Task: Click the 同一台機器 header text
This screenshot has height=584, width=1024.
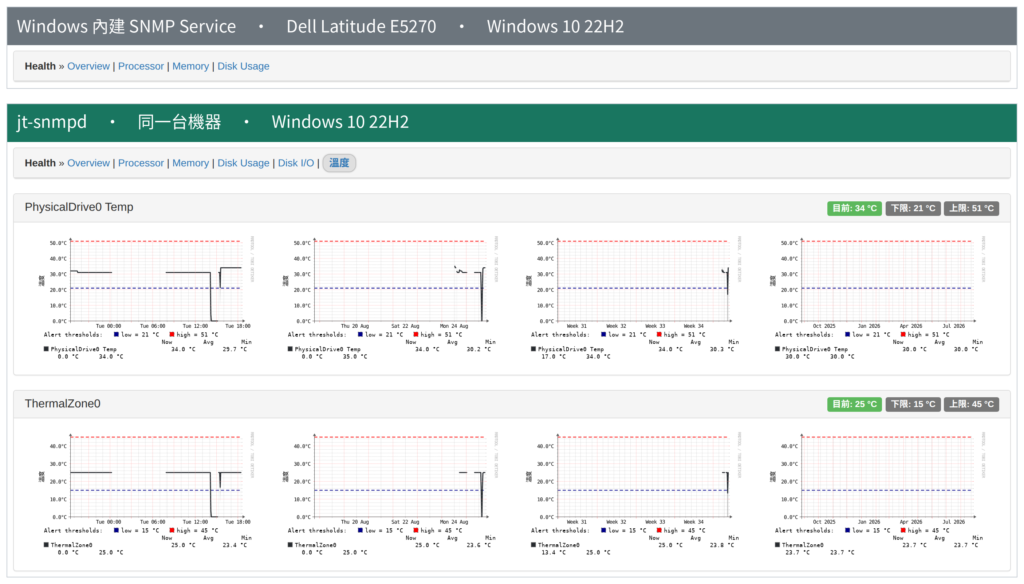Action: click(x=179, y=122)
